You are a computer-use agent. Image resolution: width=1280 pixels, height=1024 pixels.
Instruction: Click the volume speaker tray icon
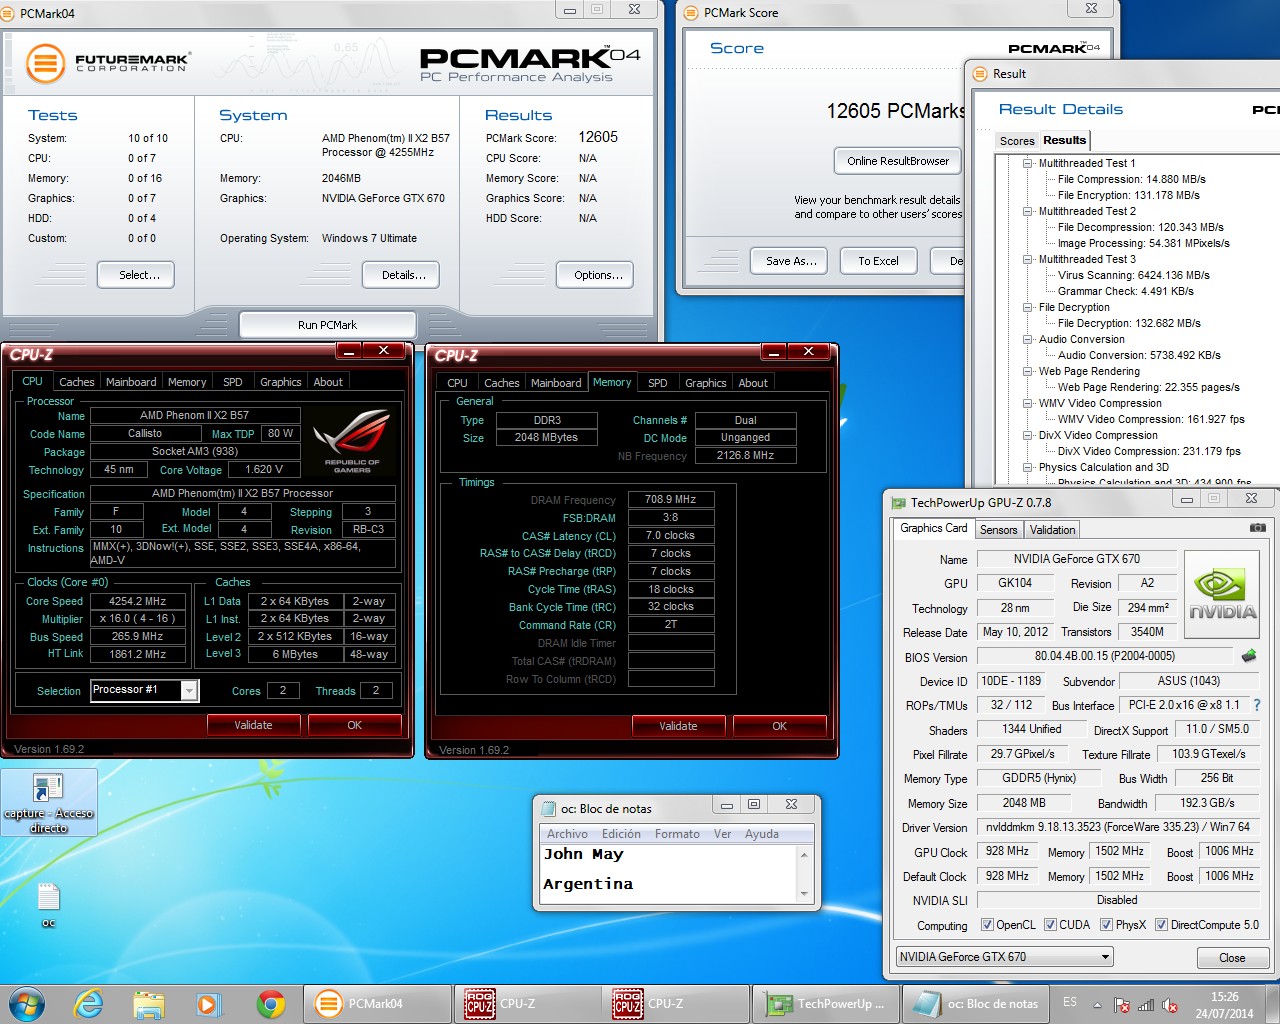click(x=1170, y=1005)
